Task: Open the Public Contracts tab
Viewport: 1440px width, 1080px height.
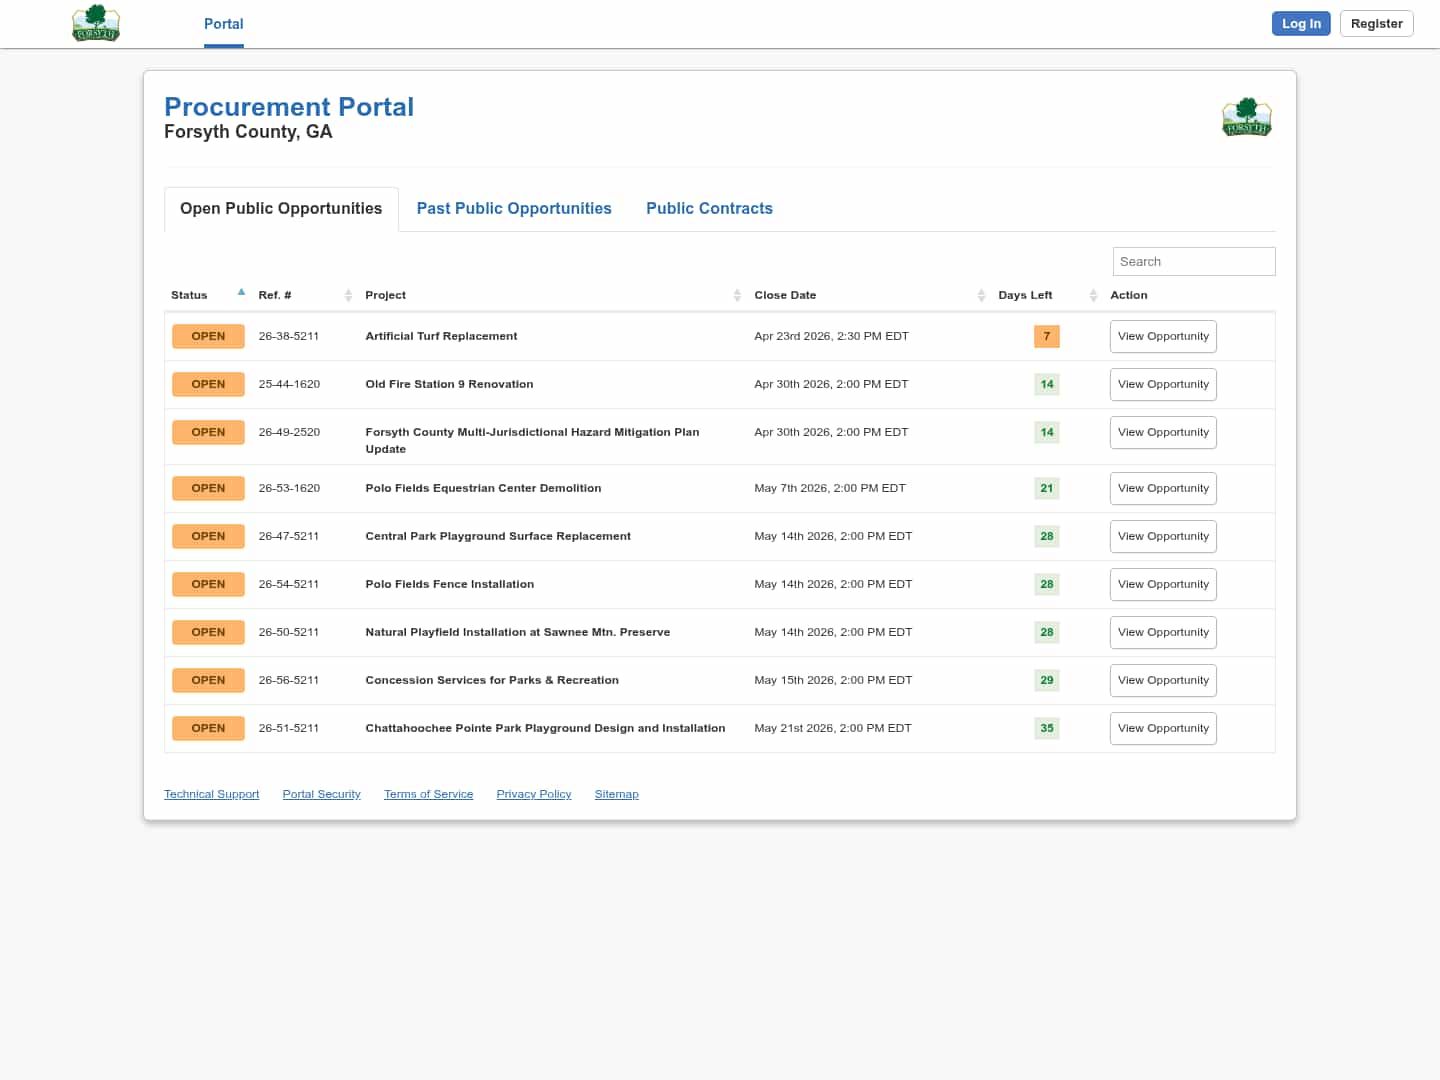Action: 709,208
